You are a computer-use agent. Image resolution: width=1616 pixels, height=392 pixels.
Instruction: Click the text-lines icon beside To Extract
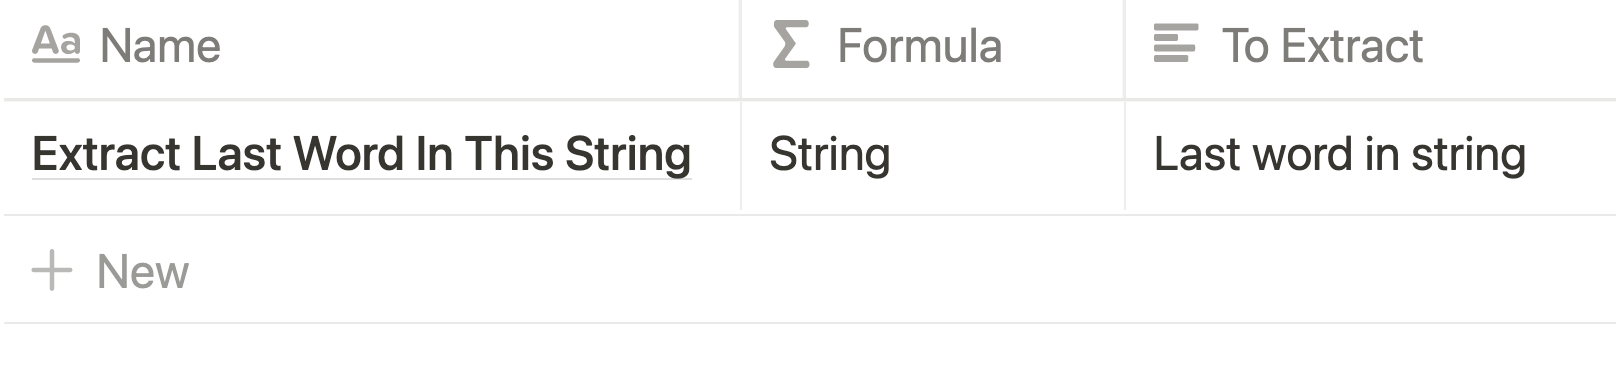(1175, 45)
